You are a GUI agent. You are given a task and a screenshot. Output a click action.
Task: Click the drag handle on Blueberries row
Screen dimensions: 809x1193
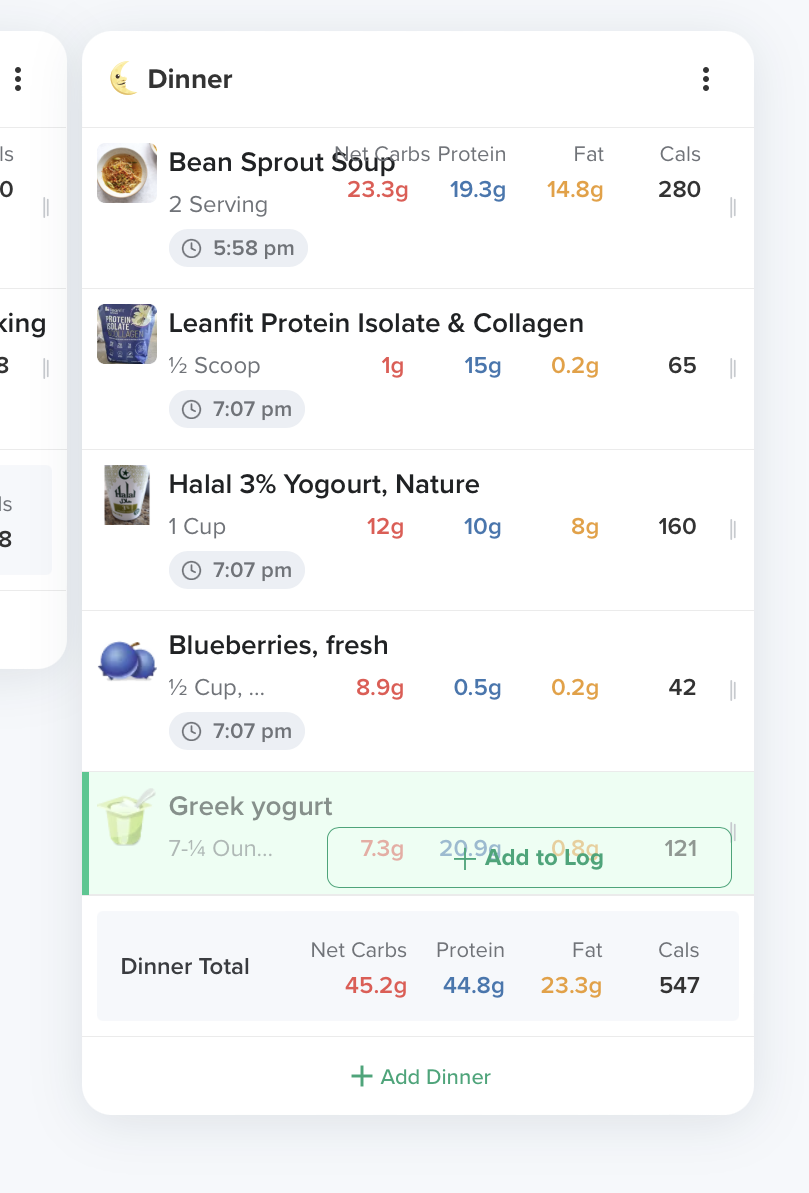[x=732, y=690]
